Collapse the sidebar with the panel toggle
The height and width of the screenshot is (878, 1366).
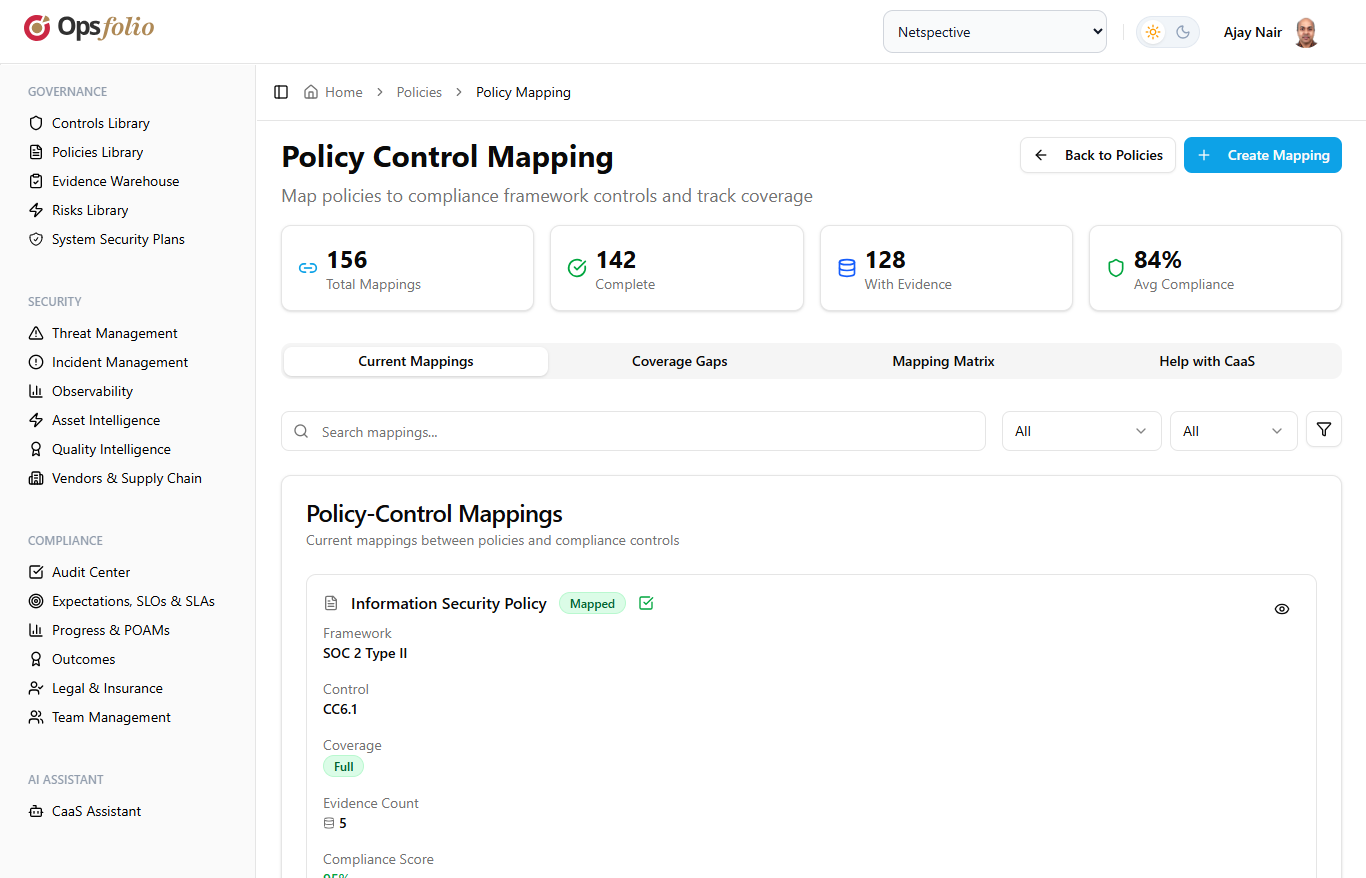click(x=281, y=91)
